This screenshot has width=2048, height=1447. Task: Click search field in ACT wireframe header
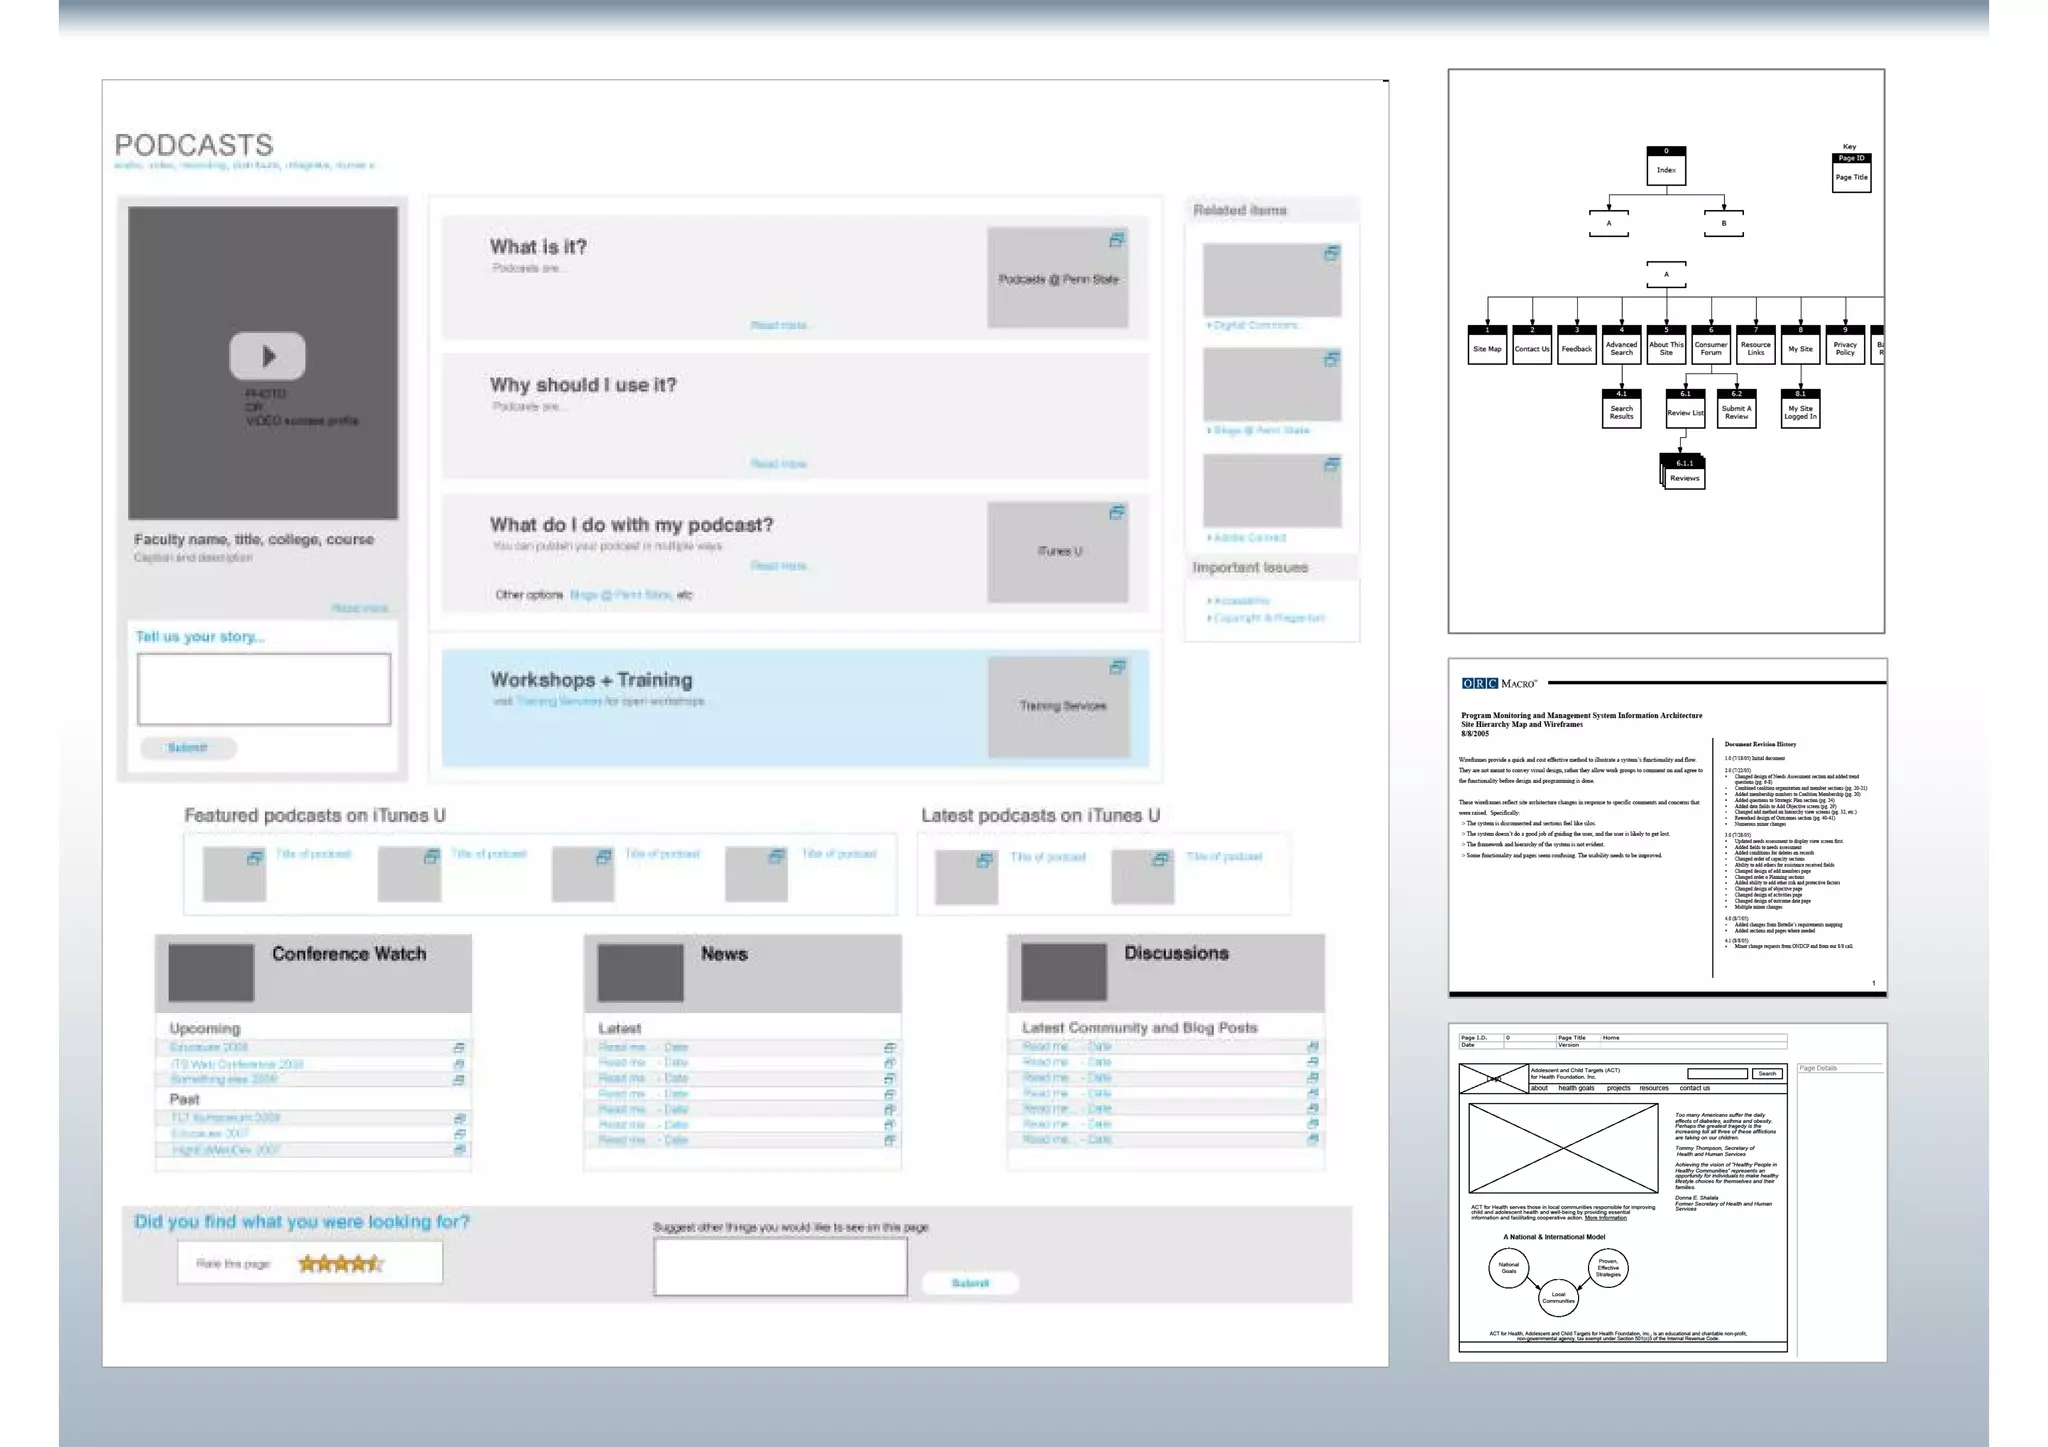point(1717,1073)
